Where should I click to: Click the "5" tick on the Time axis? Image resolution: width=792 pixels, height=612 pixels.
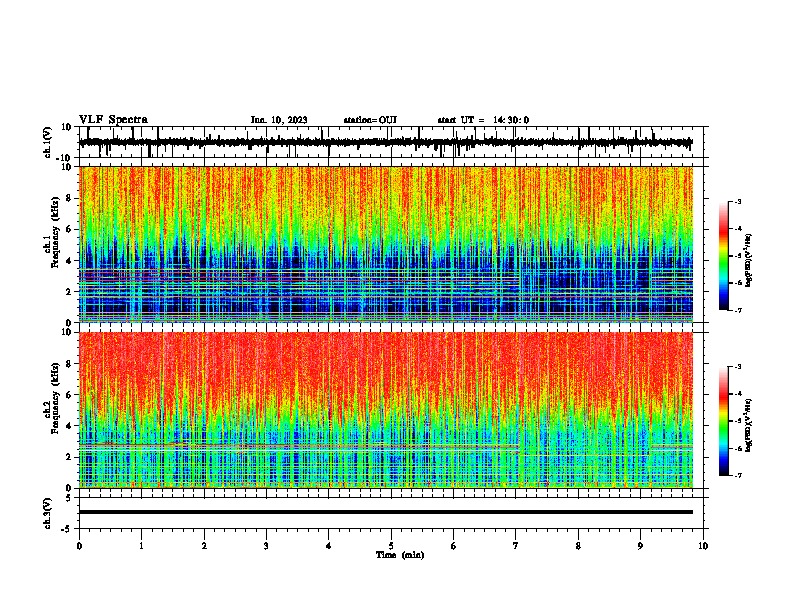(x=391, y=546)
